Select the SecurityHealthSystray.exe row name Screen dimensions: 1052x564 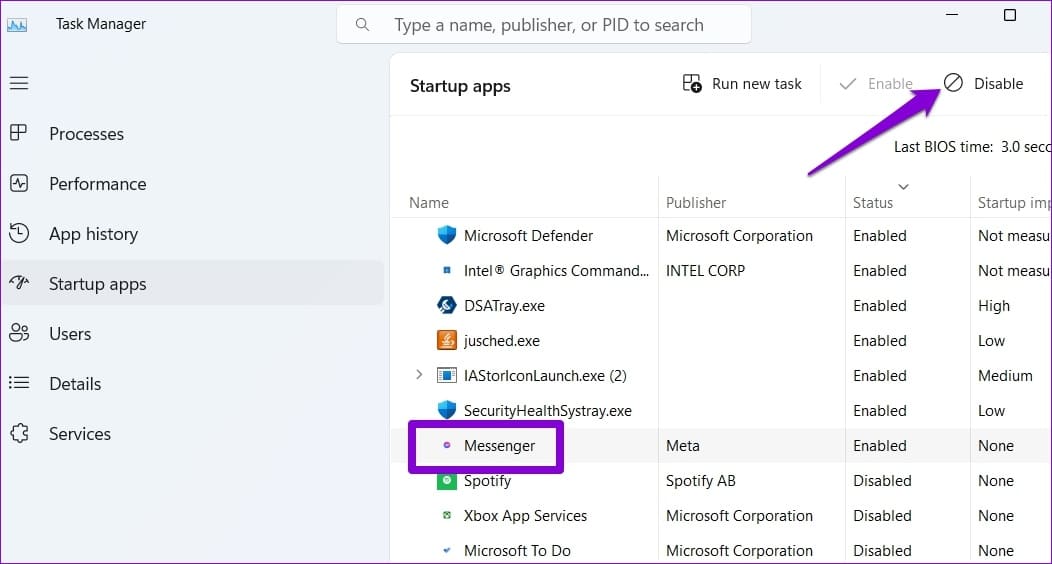click(547, 410)
